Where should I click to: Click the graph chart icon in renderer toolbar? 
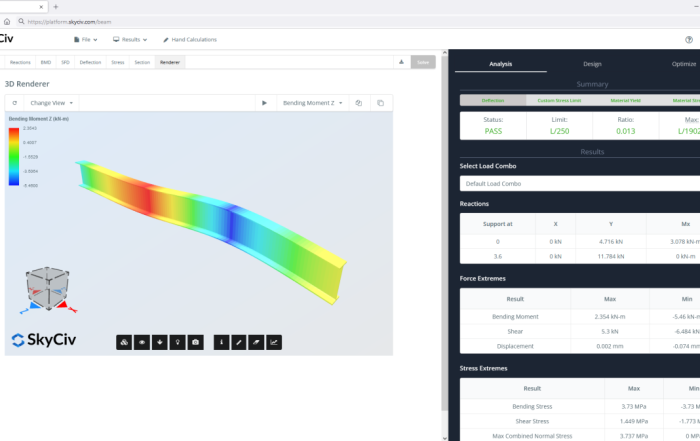[274, 342]
